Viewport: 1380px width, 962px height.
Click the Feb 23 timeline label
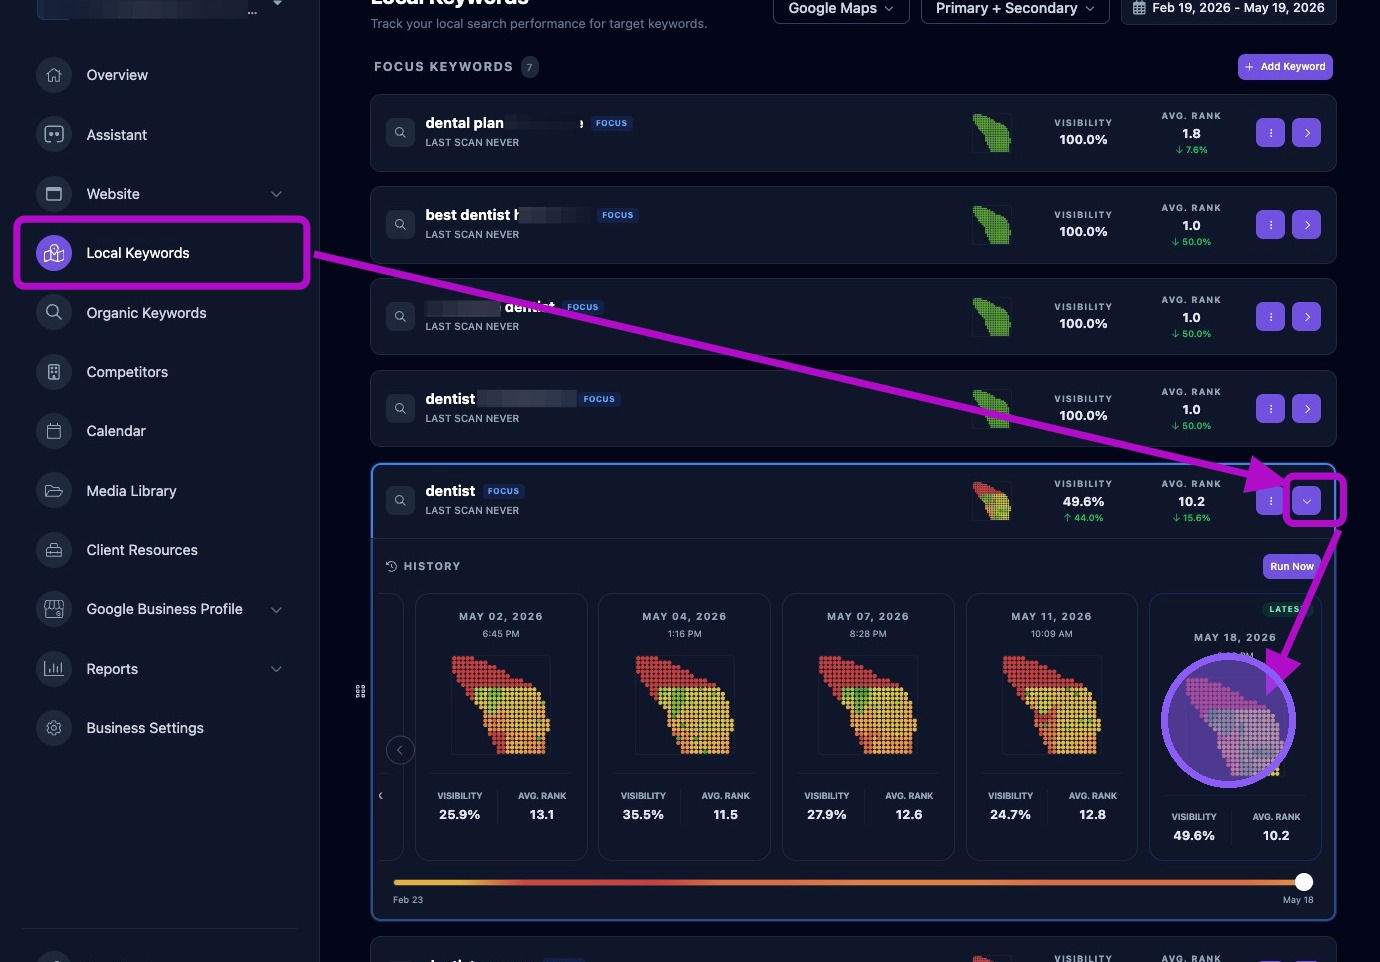[x=408, y=900]
